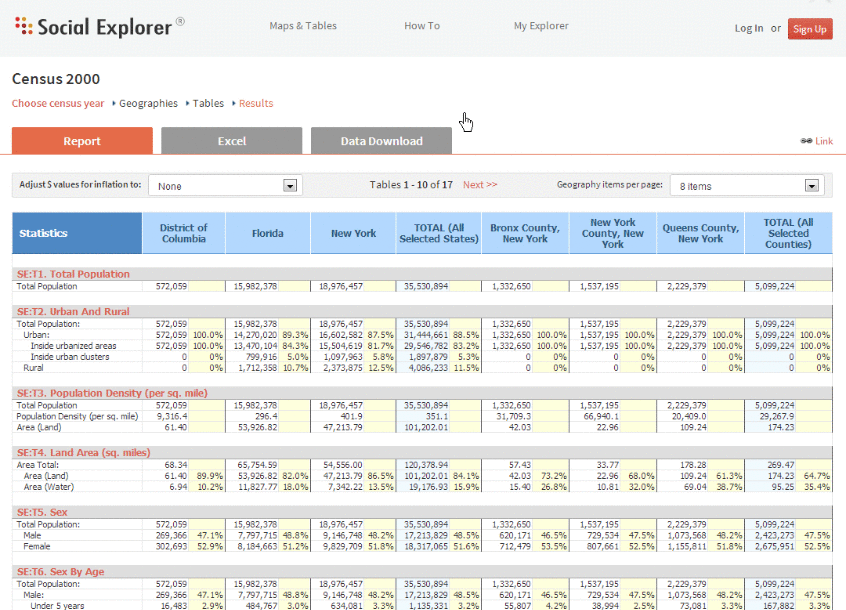
Task: Click Tables 1 - 10 of 17 indicator
Action: click(411, 184)
